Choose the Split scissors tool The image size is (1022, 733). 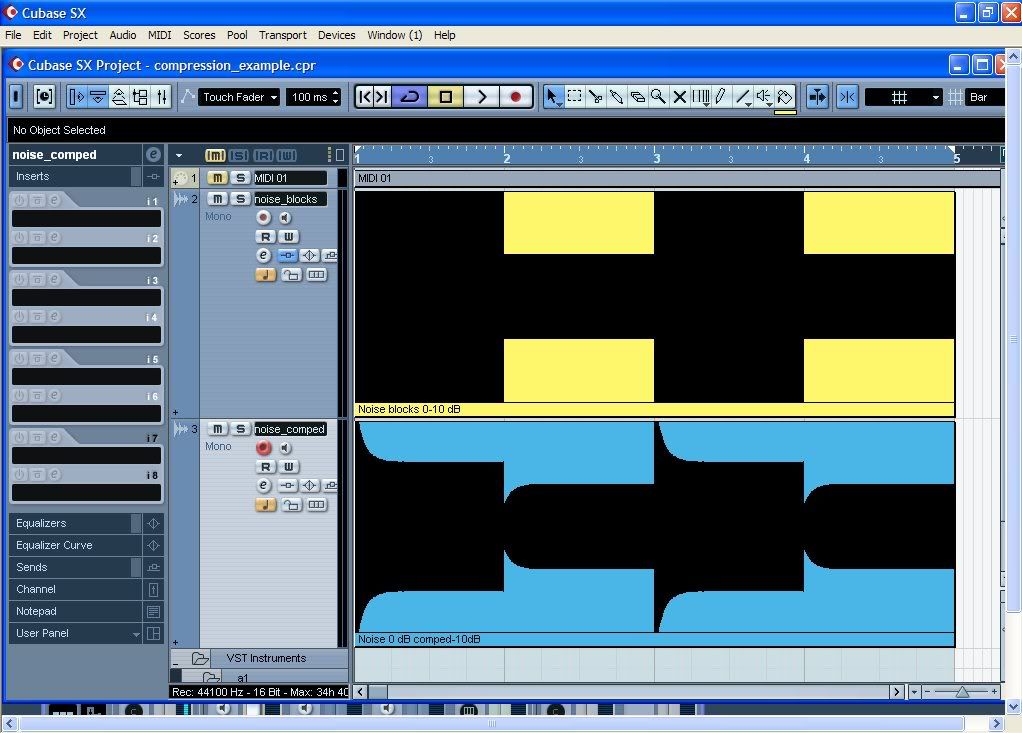click(595, 97)
